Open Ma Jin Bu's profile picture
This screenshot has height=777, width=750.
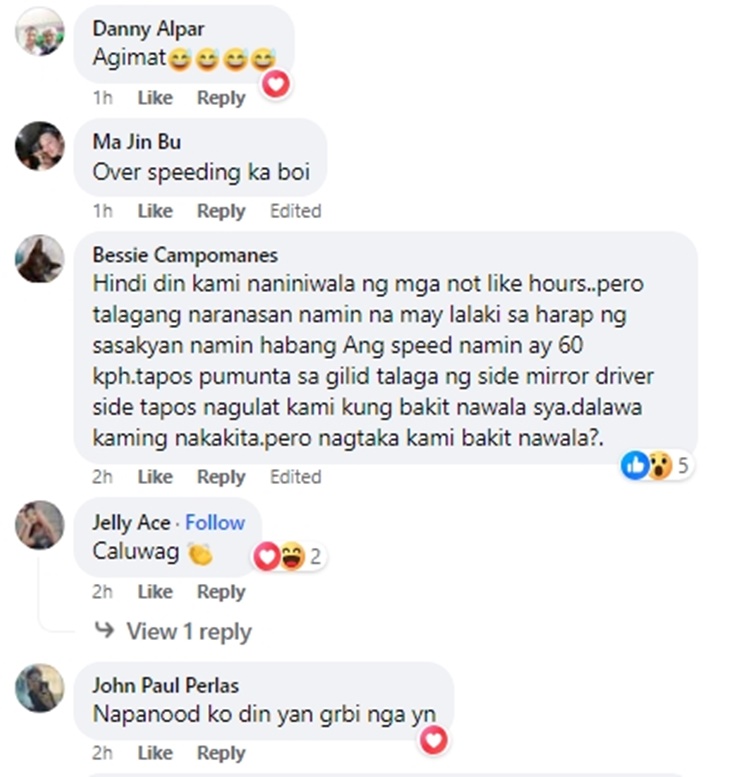click(x=40, y=146)
